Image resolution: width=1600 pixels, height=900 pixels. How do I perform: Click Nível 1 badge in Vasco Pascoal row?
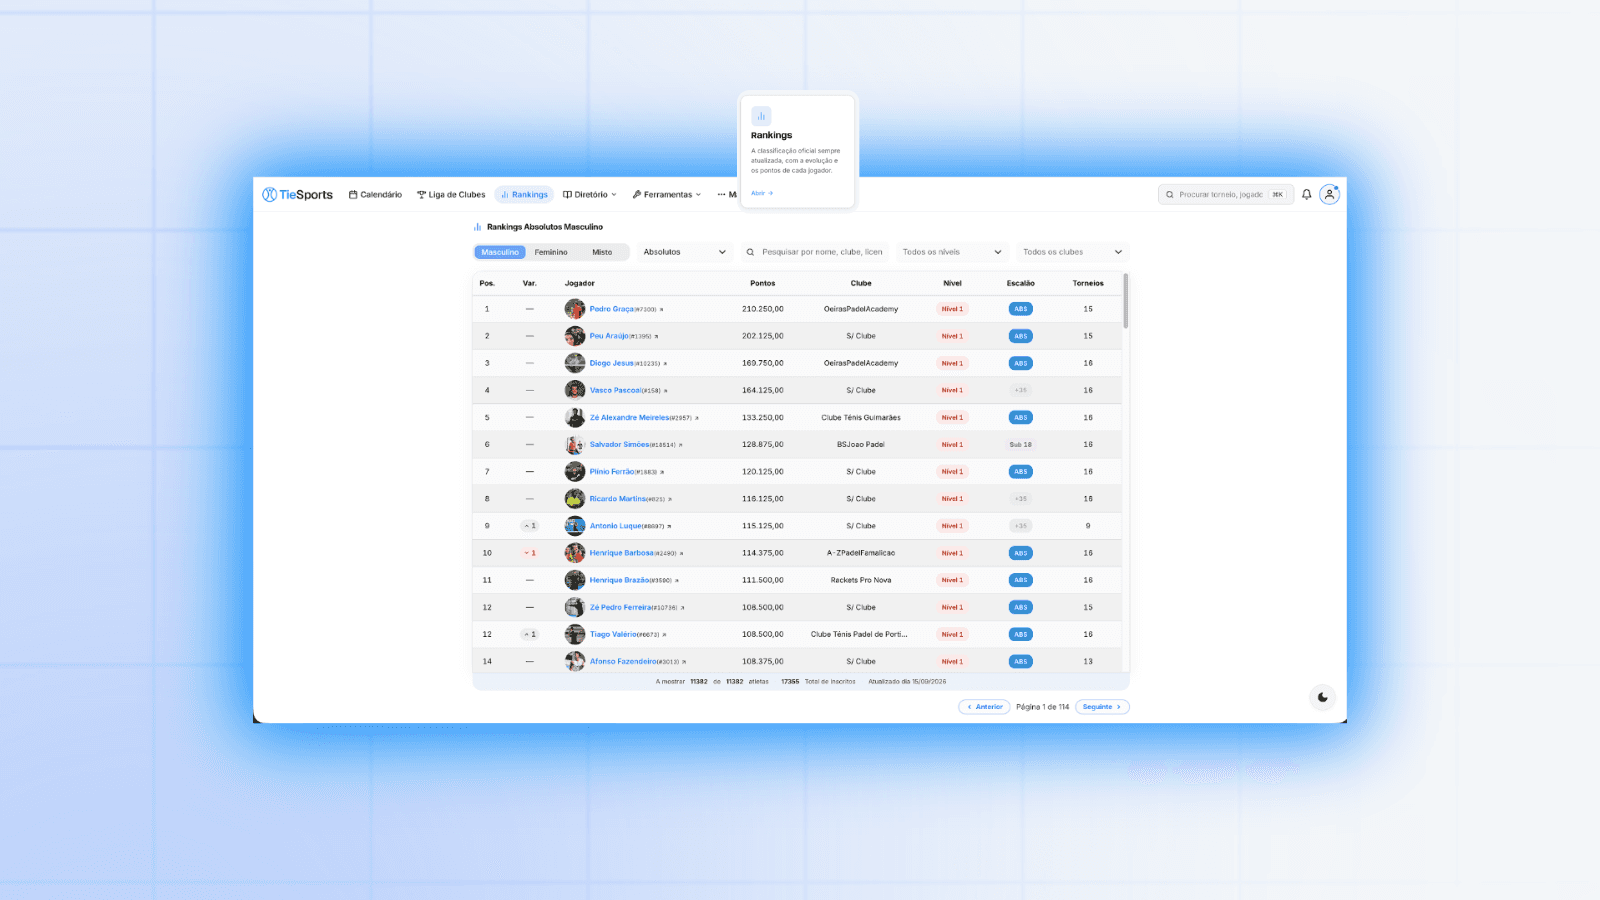(x=952, y=390)
